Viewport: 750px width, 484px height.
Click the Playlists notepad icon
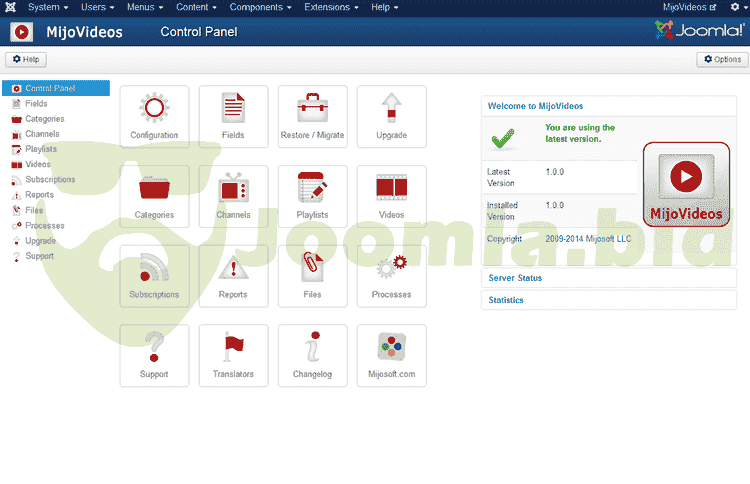312,188
